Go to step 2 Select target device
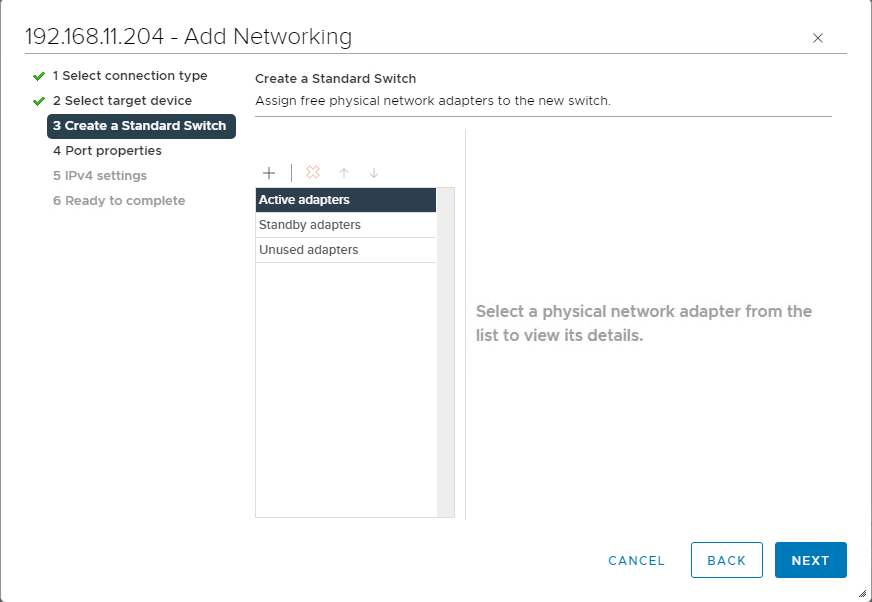 122,101
